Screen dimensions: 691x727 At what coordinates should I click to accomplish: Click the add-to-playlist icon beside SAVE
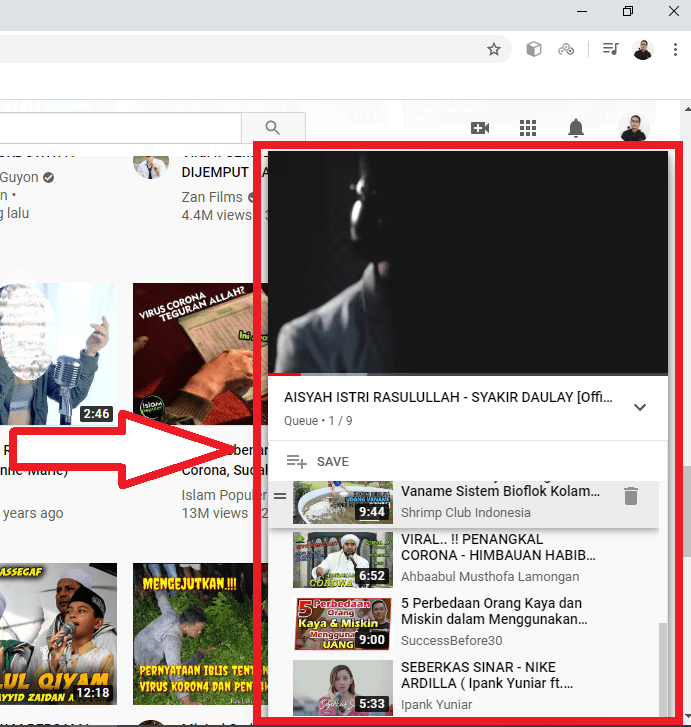(x=297, y=461)
